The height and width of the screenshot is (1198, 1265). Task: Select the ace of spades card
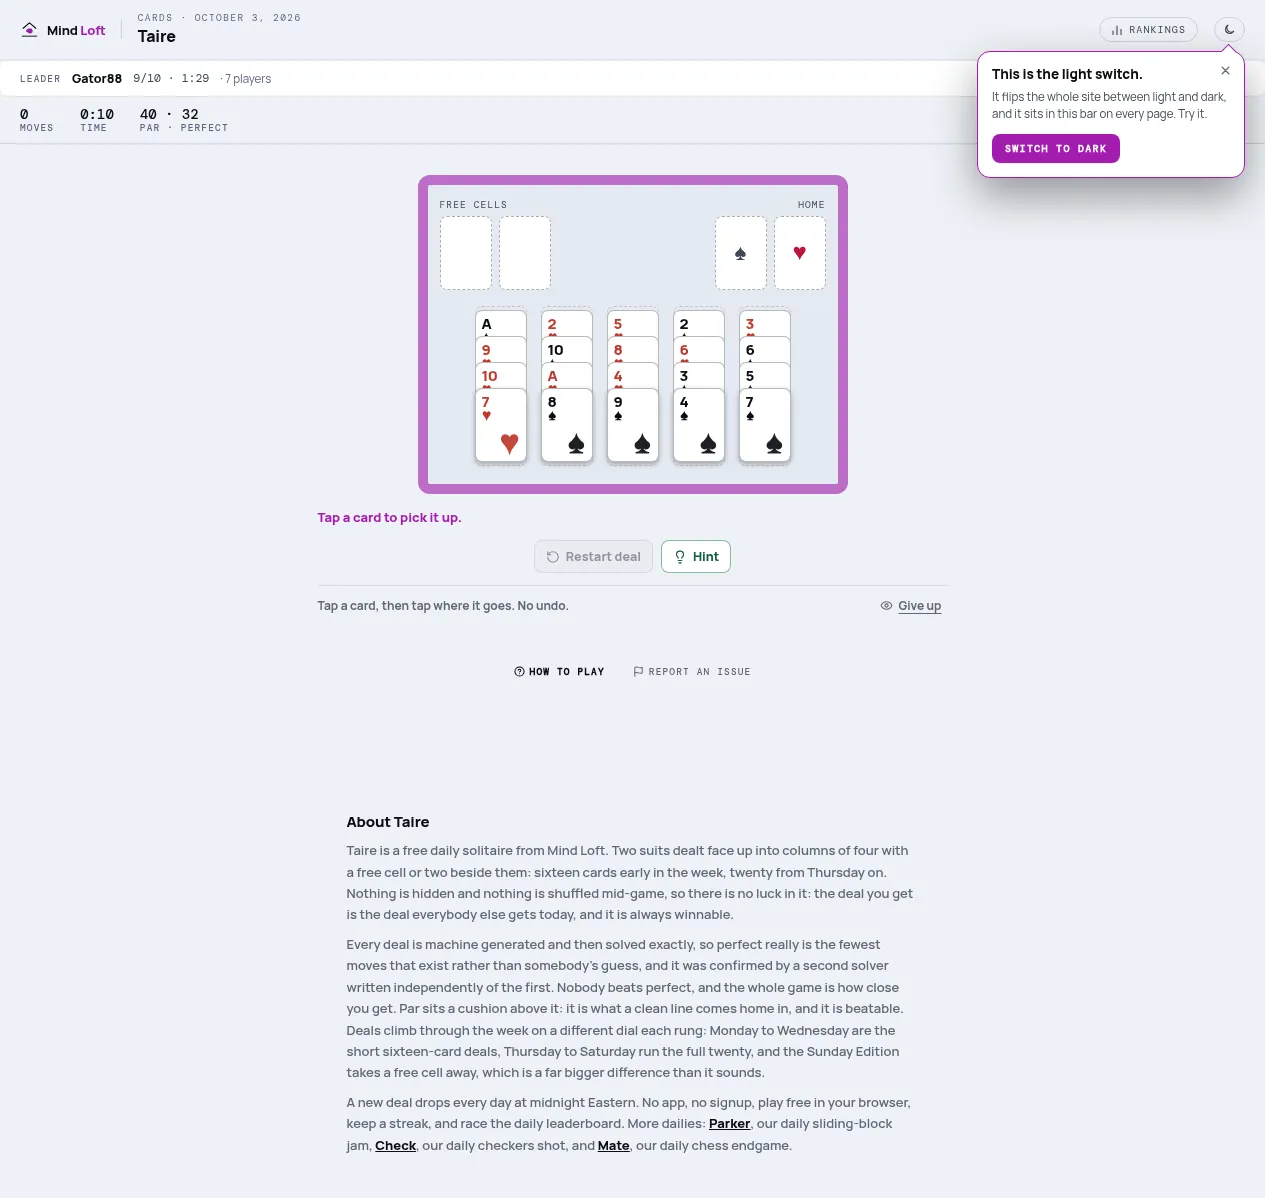pyautogui.click(x=501, y=323)
